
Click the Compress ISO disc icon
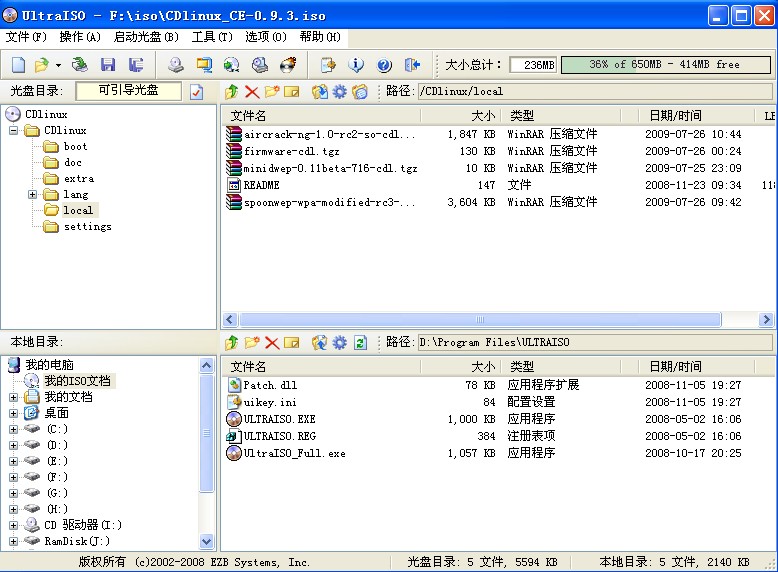click(231, 64)
